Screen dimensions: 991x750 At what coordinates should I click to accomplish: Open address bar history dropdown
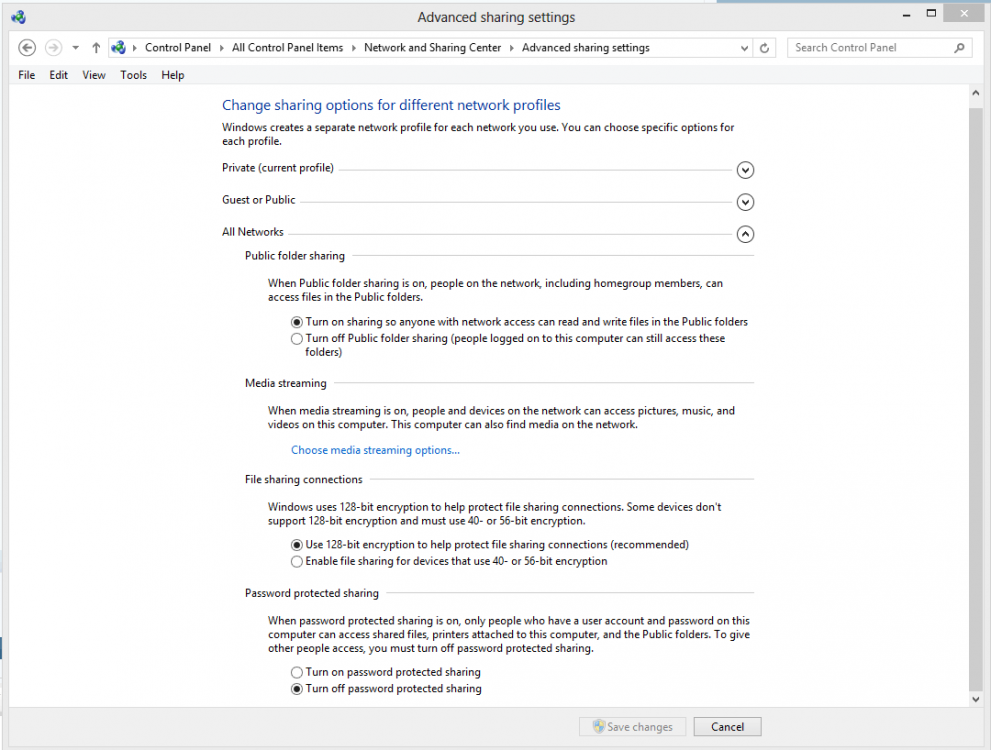[x=744, y=47]
